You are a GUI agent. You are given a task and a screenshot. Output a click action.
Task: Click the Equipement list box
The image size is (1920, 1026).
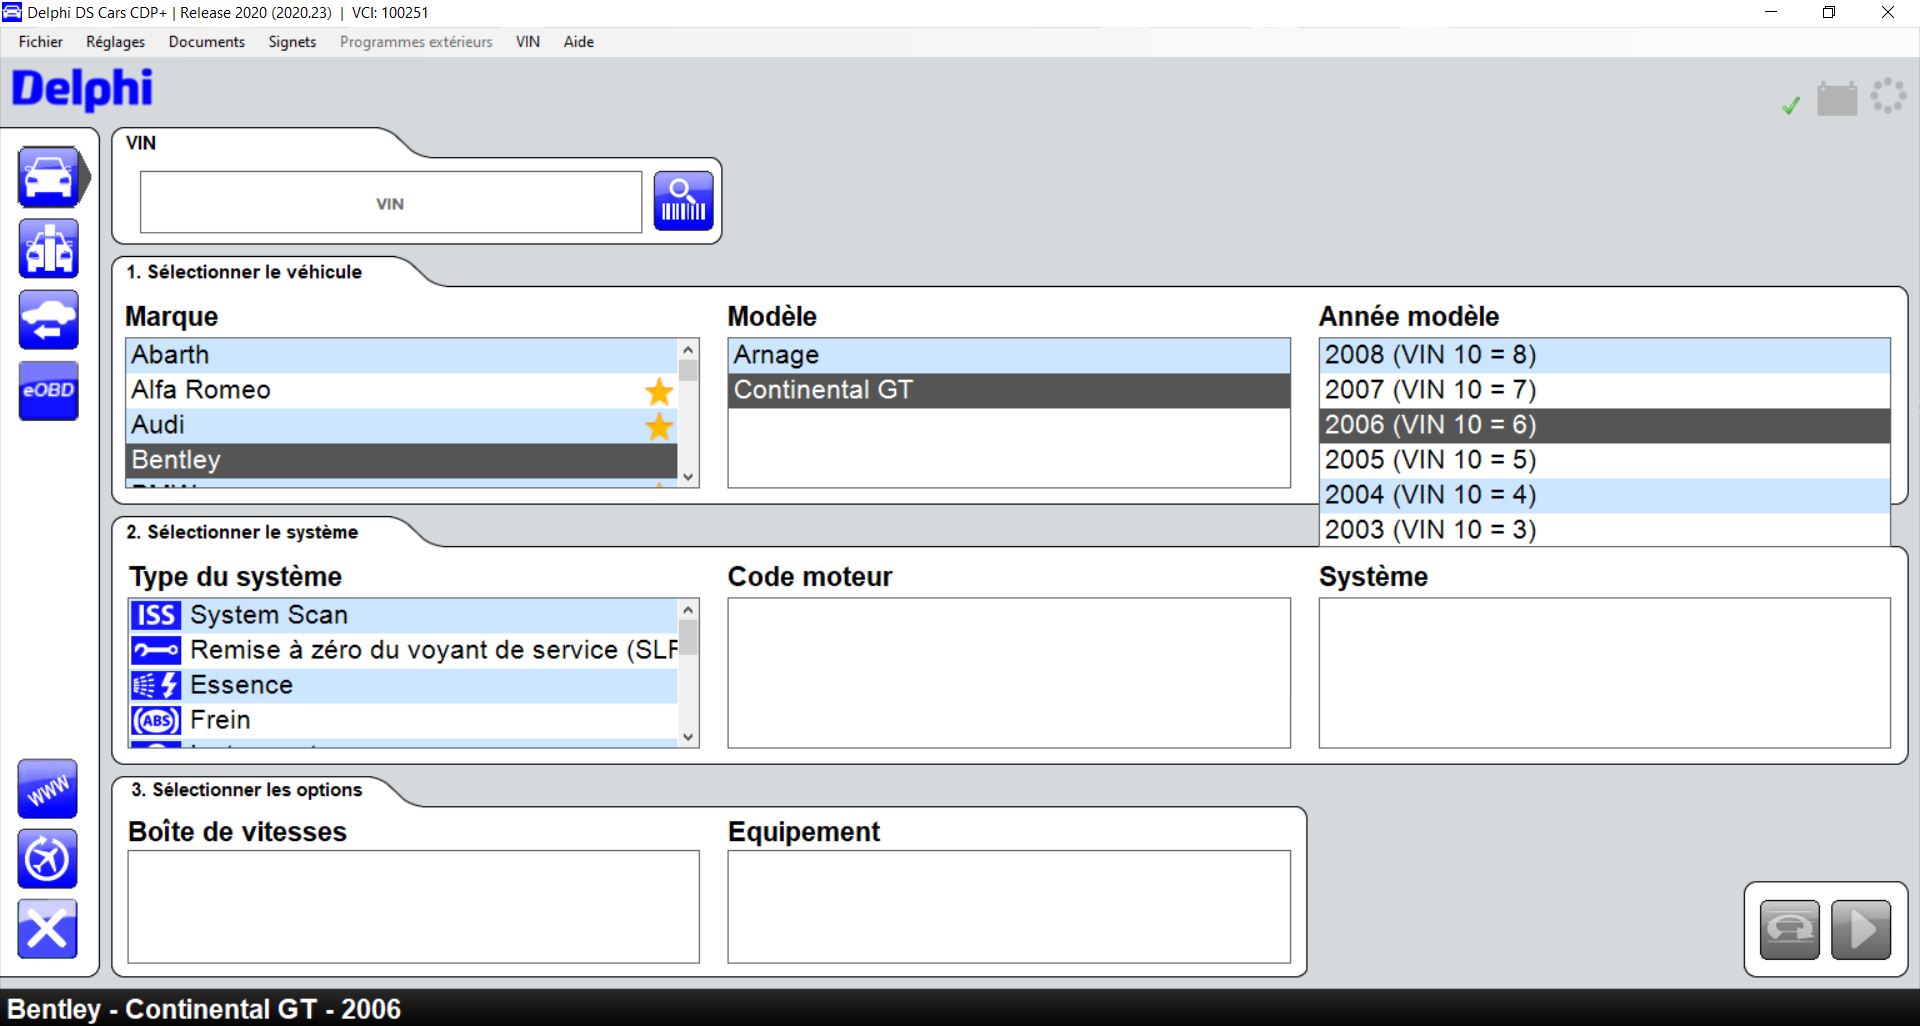click(1009, 907)
